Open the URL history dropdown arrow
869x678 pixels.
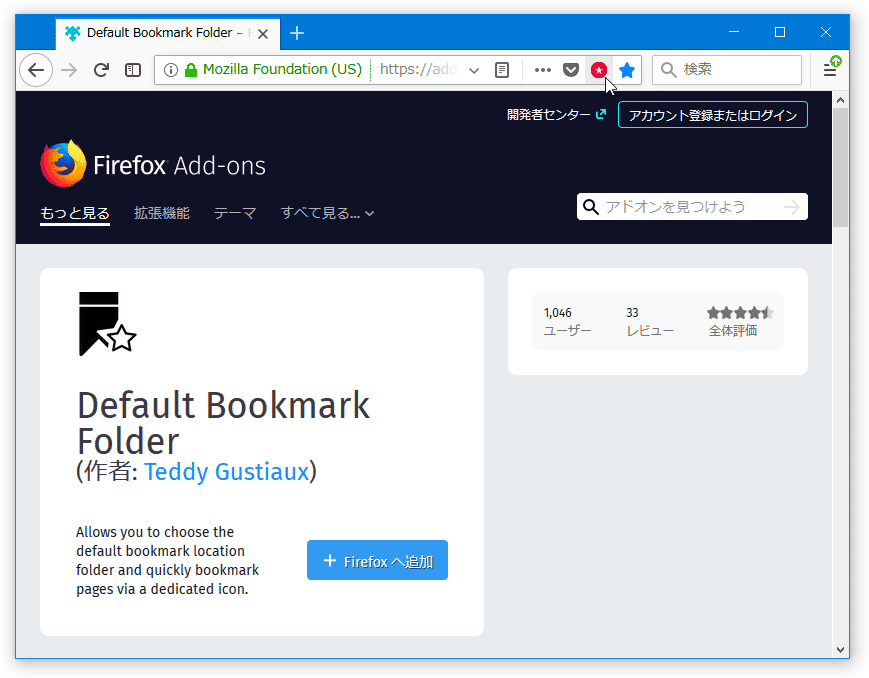click(x=474, y=70)
